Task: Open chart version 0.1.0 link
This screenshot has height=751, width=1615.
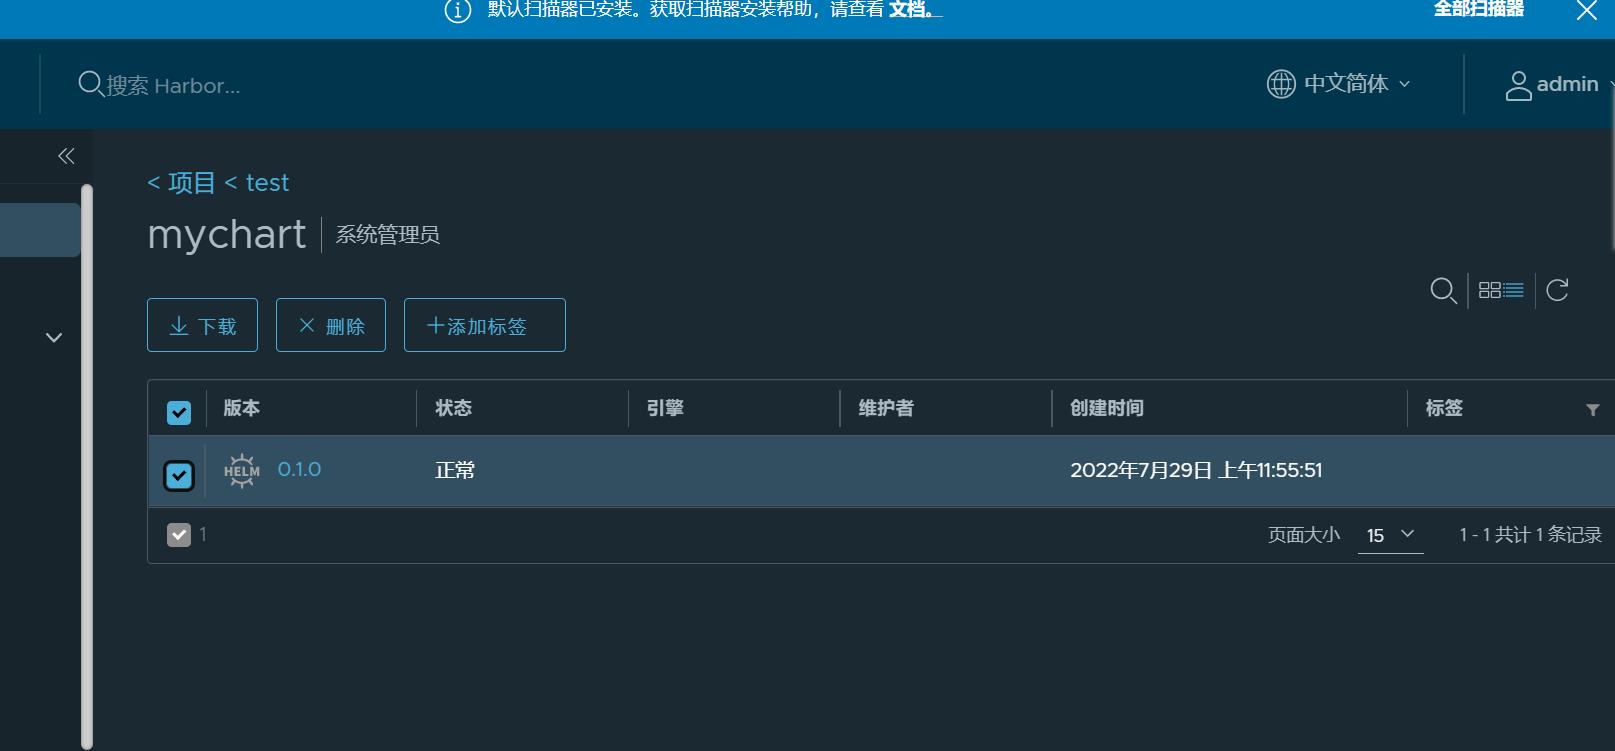Action: point(299,470)
